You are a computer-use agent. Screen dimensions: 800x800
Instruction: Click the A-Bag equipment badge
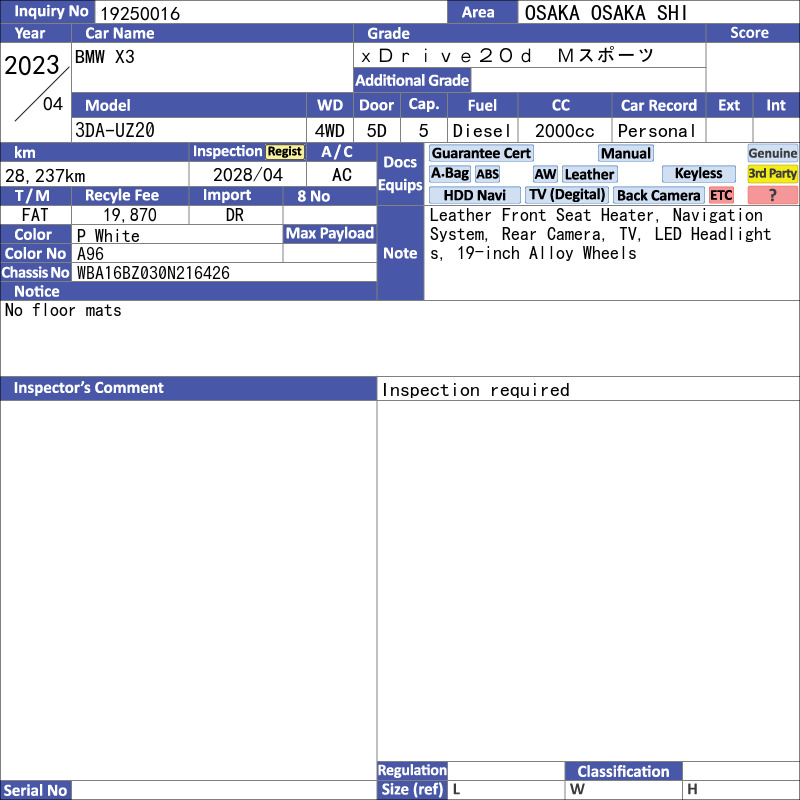tap(449, 174)
